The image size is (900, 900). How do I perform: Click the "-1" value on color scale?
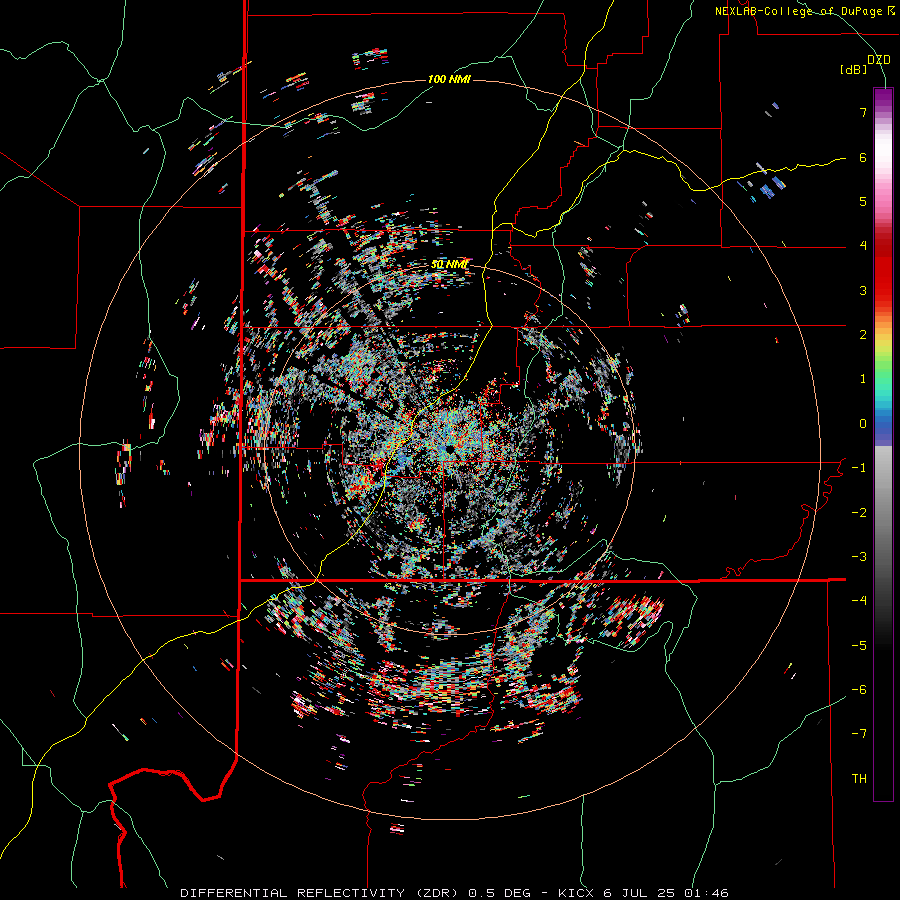[x=859, y=468]
